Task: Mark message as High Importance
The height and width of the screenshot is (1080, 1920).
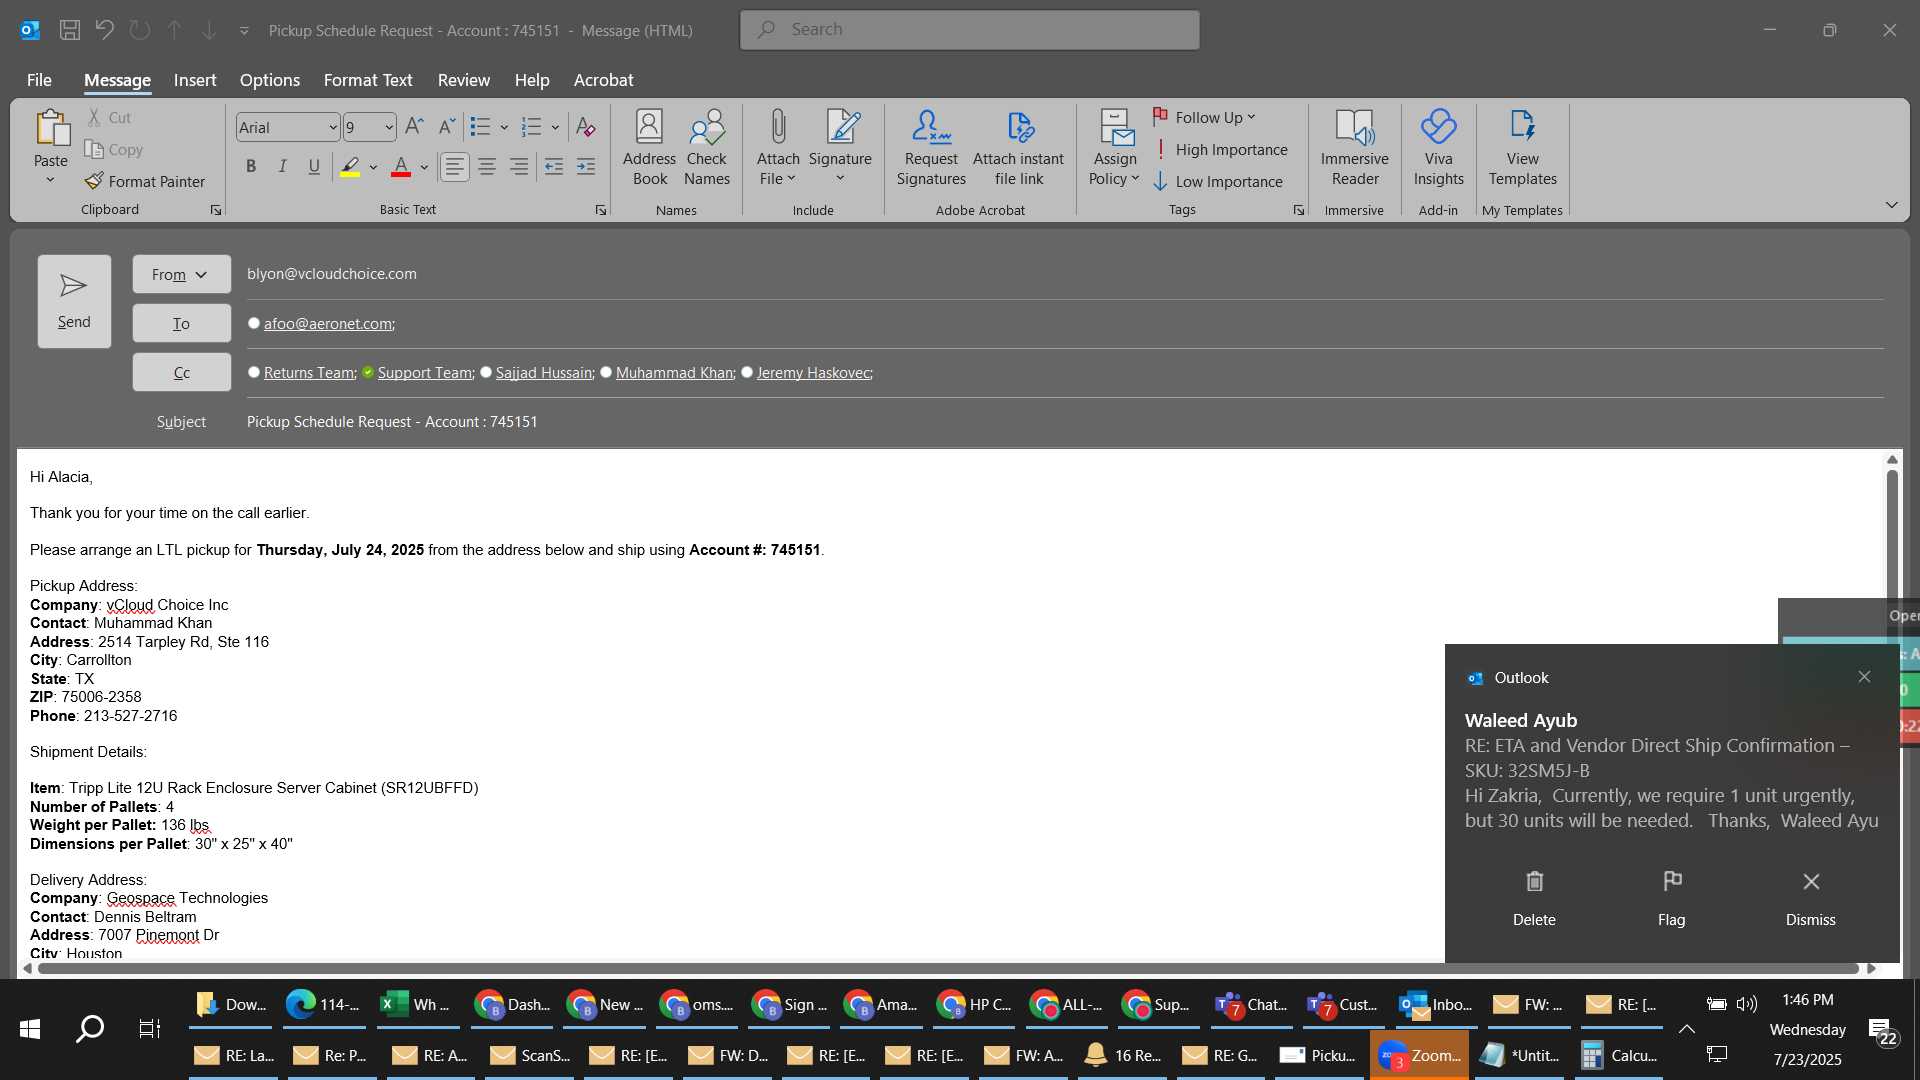Action: 1220,149
